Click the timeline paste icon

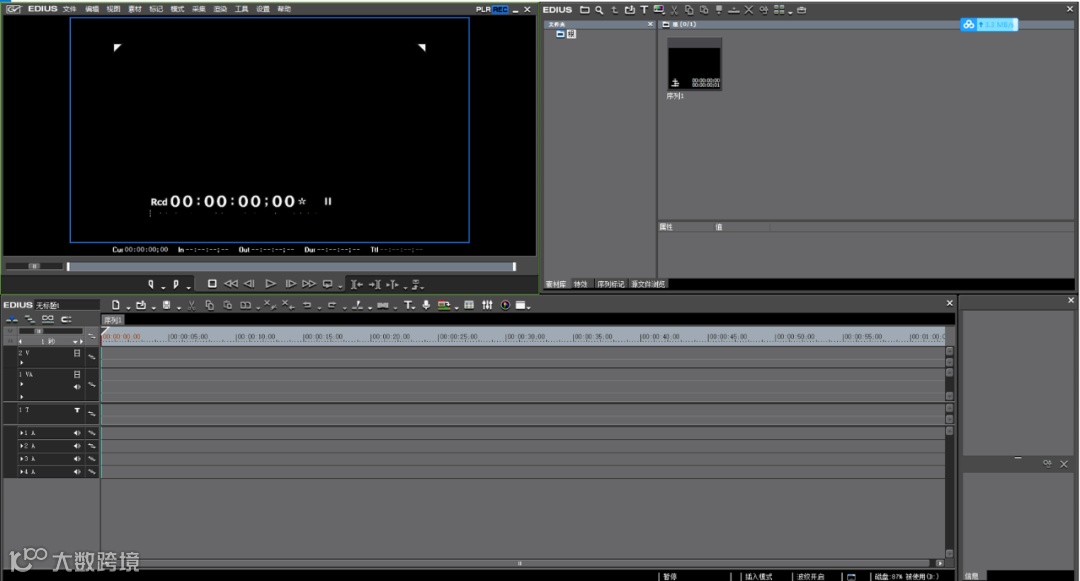point(227,305)
